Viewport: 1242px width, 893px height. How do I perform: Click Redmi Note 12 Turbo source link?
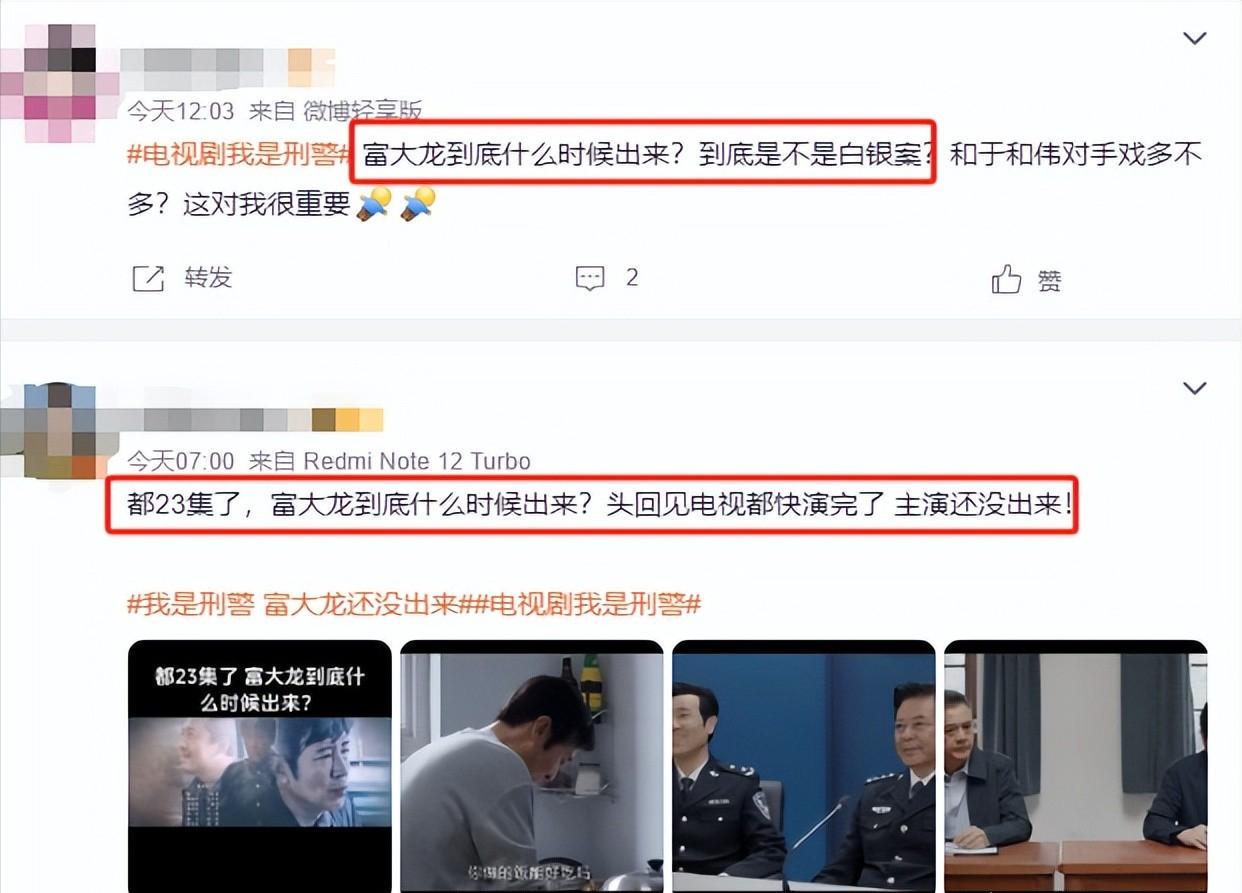tap(417, 461)
